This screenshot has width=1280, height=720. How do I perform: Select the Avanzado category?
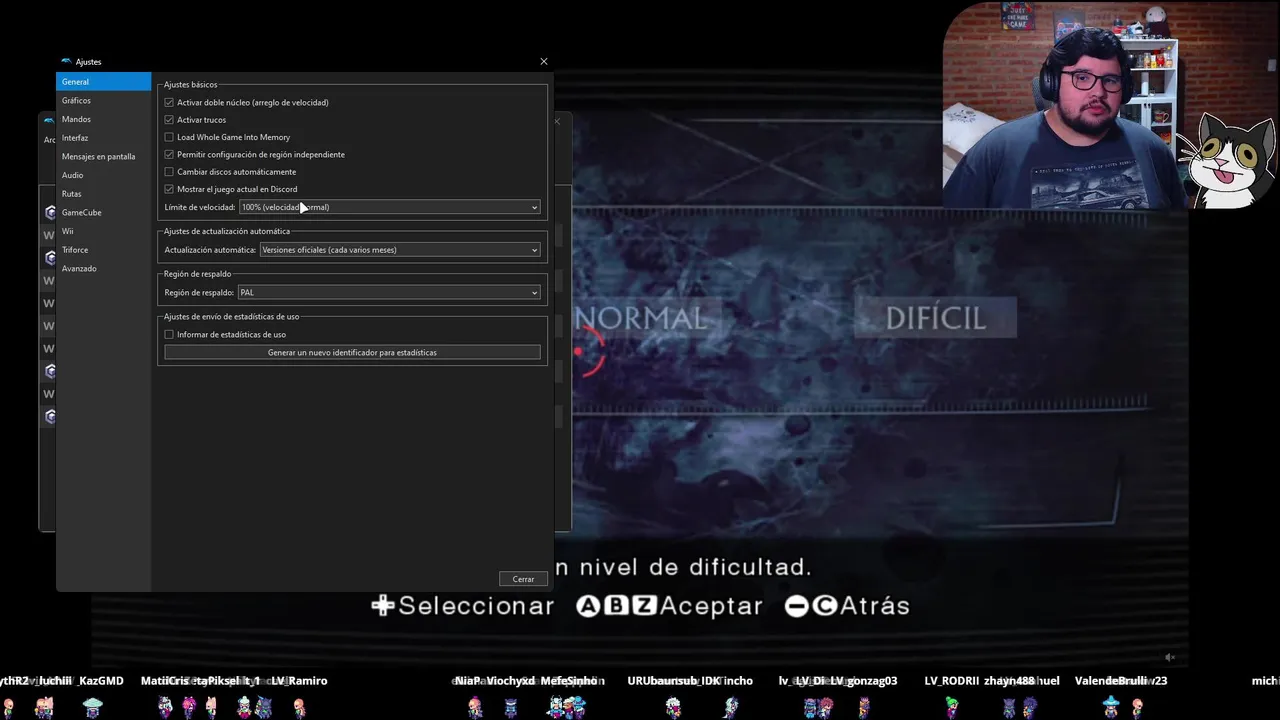[x=103, y=268]
